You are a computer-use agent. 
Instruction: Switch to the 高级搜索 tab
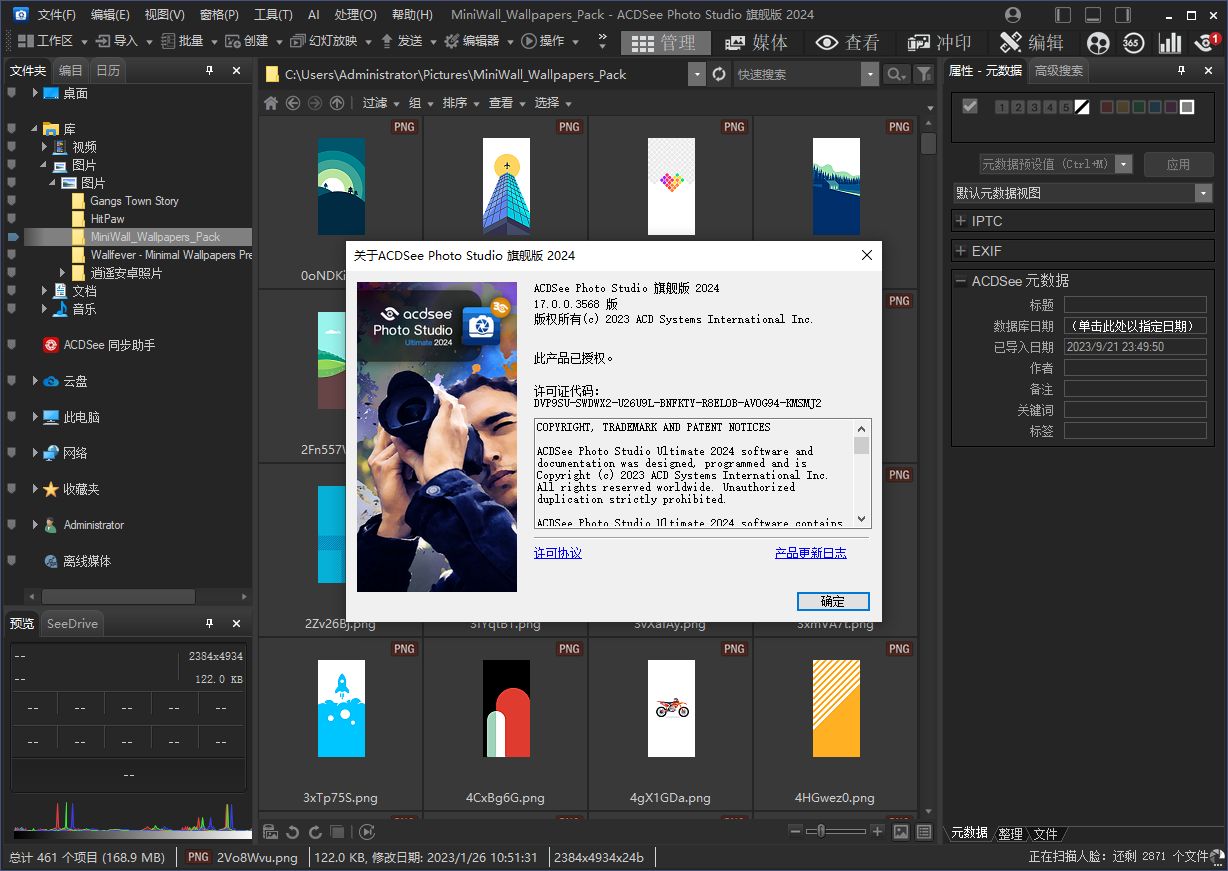[x=1058, y=70]
